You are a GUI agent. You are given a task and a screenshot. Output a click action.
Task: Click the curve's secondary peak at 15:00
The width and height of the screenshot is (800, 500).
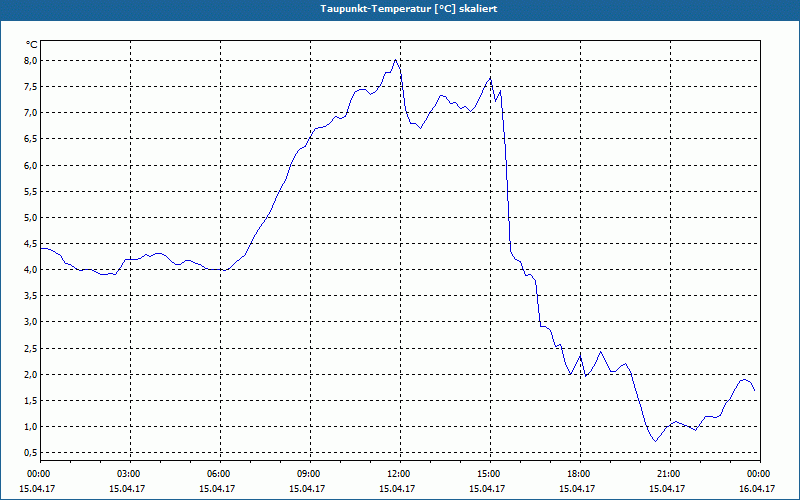click(x=490, y=78)
